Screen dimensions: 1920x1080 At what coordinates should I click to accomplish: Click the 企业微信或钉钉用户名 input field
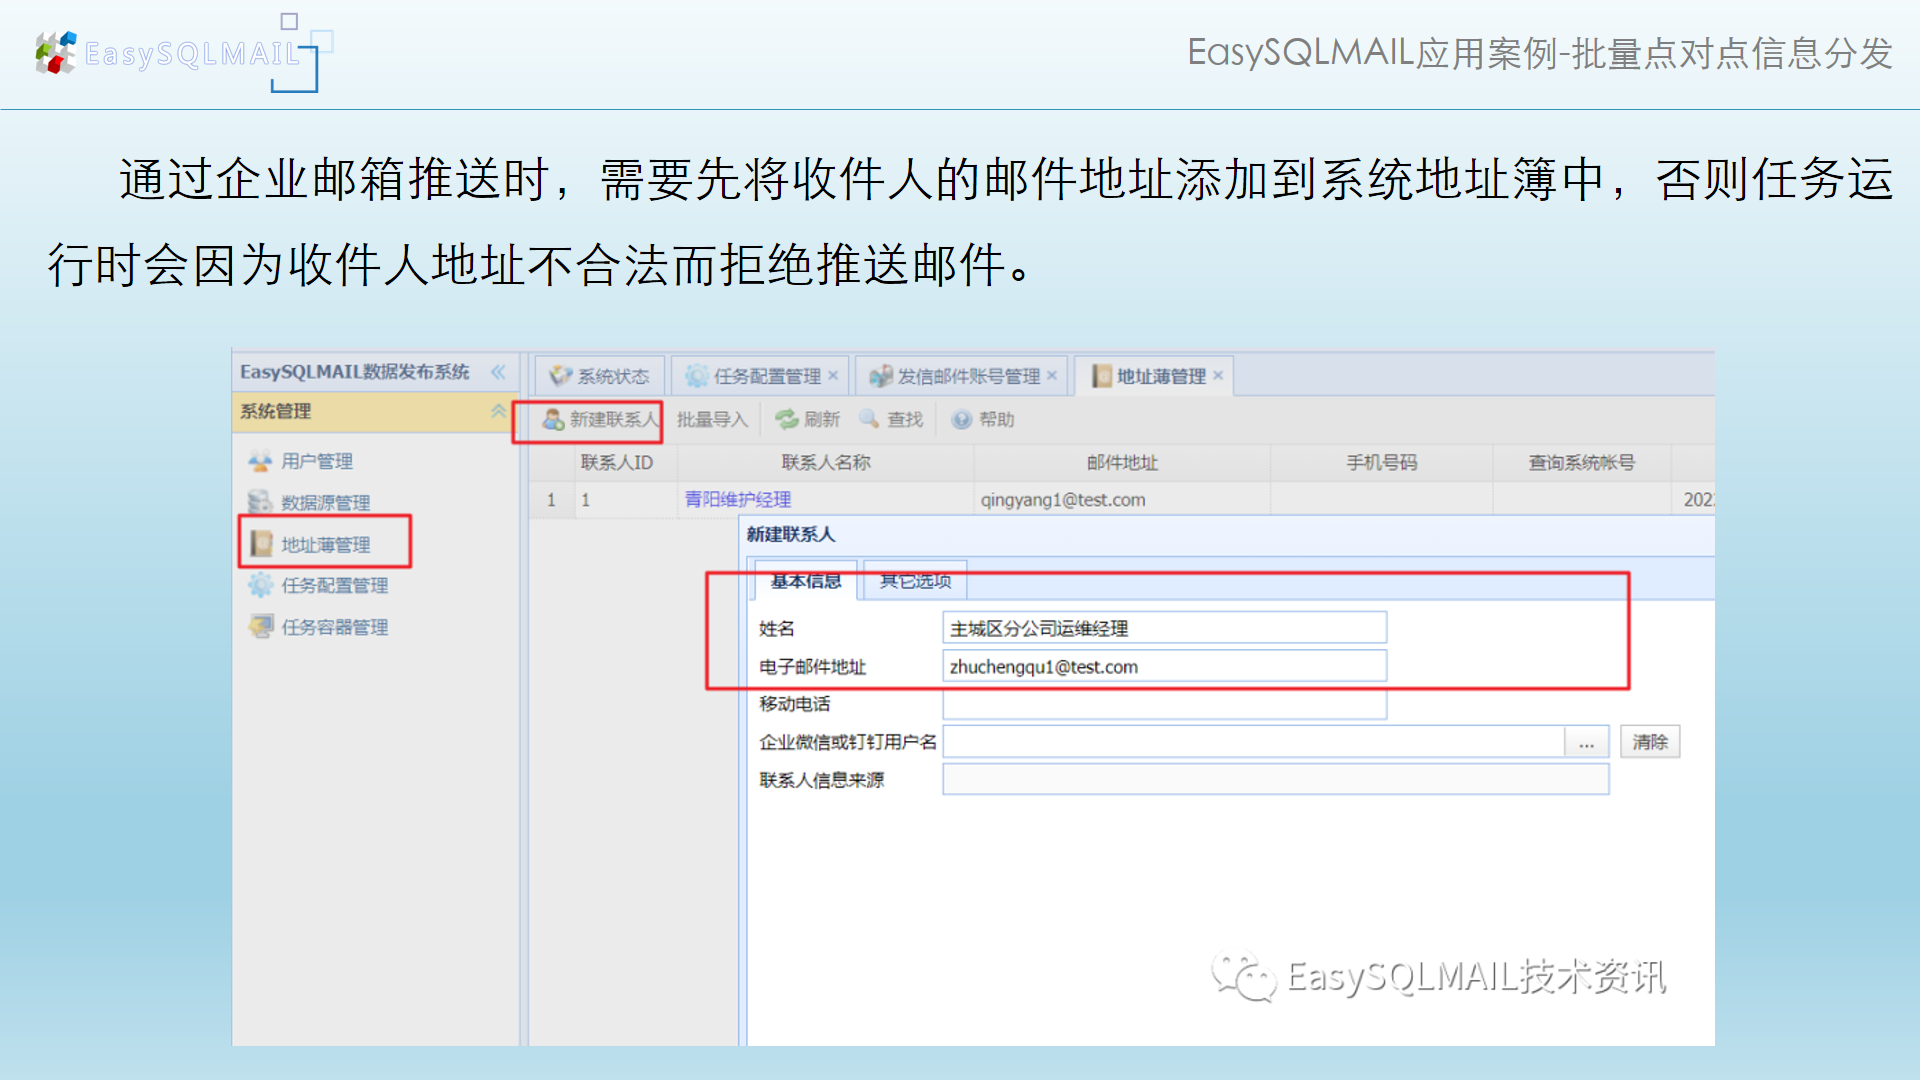(x=1254, y=742)
